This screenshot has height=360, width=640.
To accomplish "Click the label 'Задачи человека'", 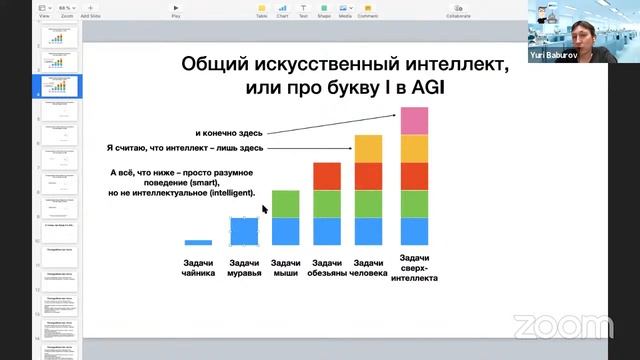I will 369,268.
